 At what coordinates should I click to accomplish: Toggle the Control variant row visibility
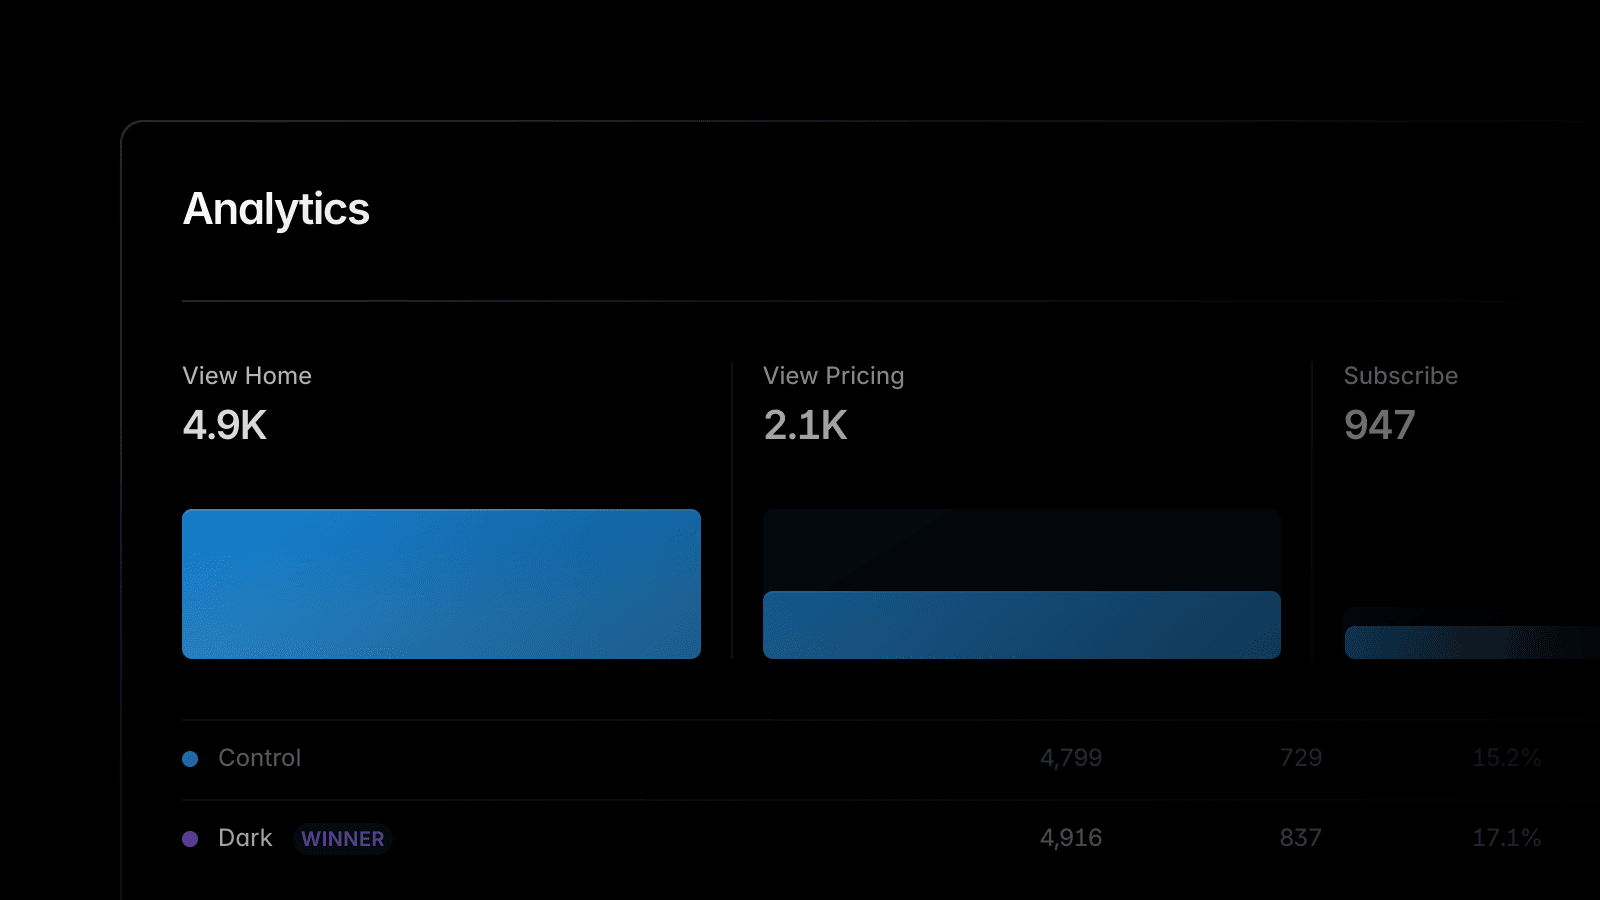click(x=259, y=758)
